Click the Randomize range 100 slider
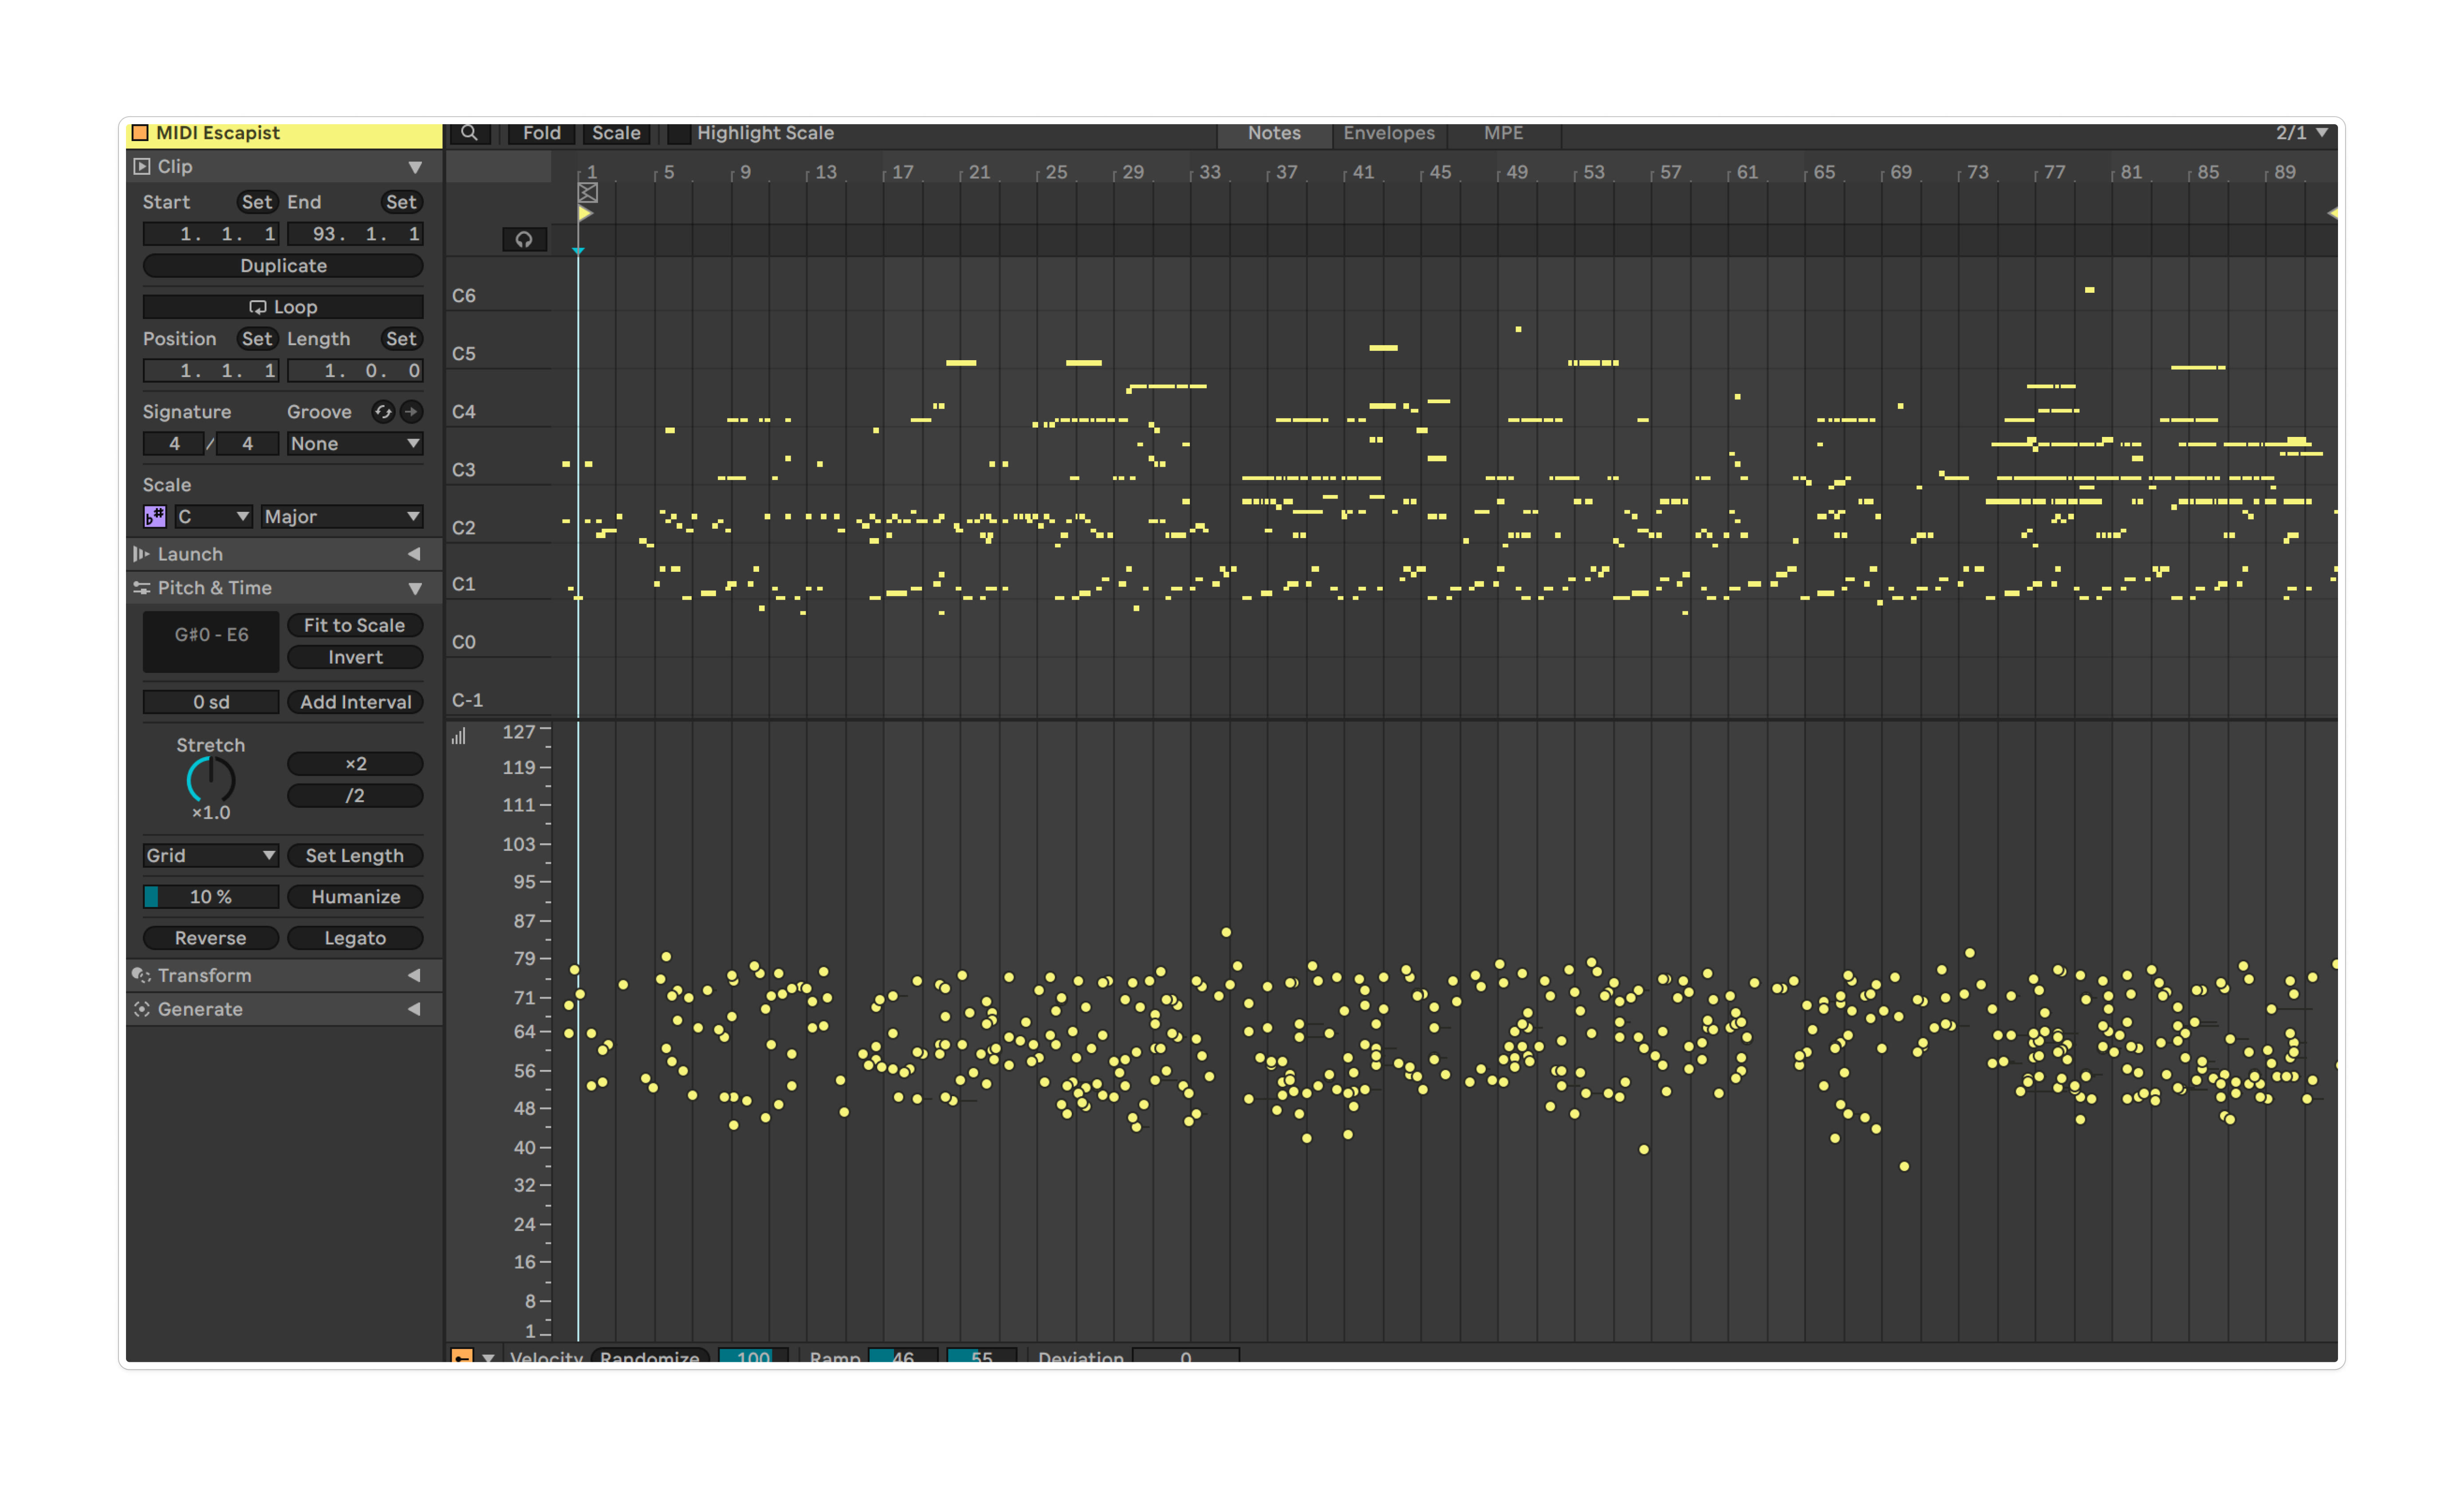Screen dimensions: 2464x1490 [753, 1356]
